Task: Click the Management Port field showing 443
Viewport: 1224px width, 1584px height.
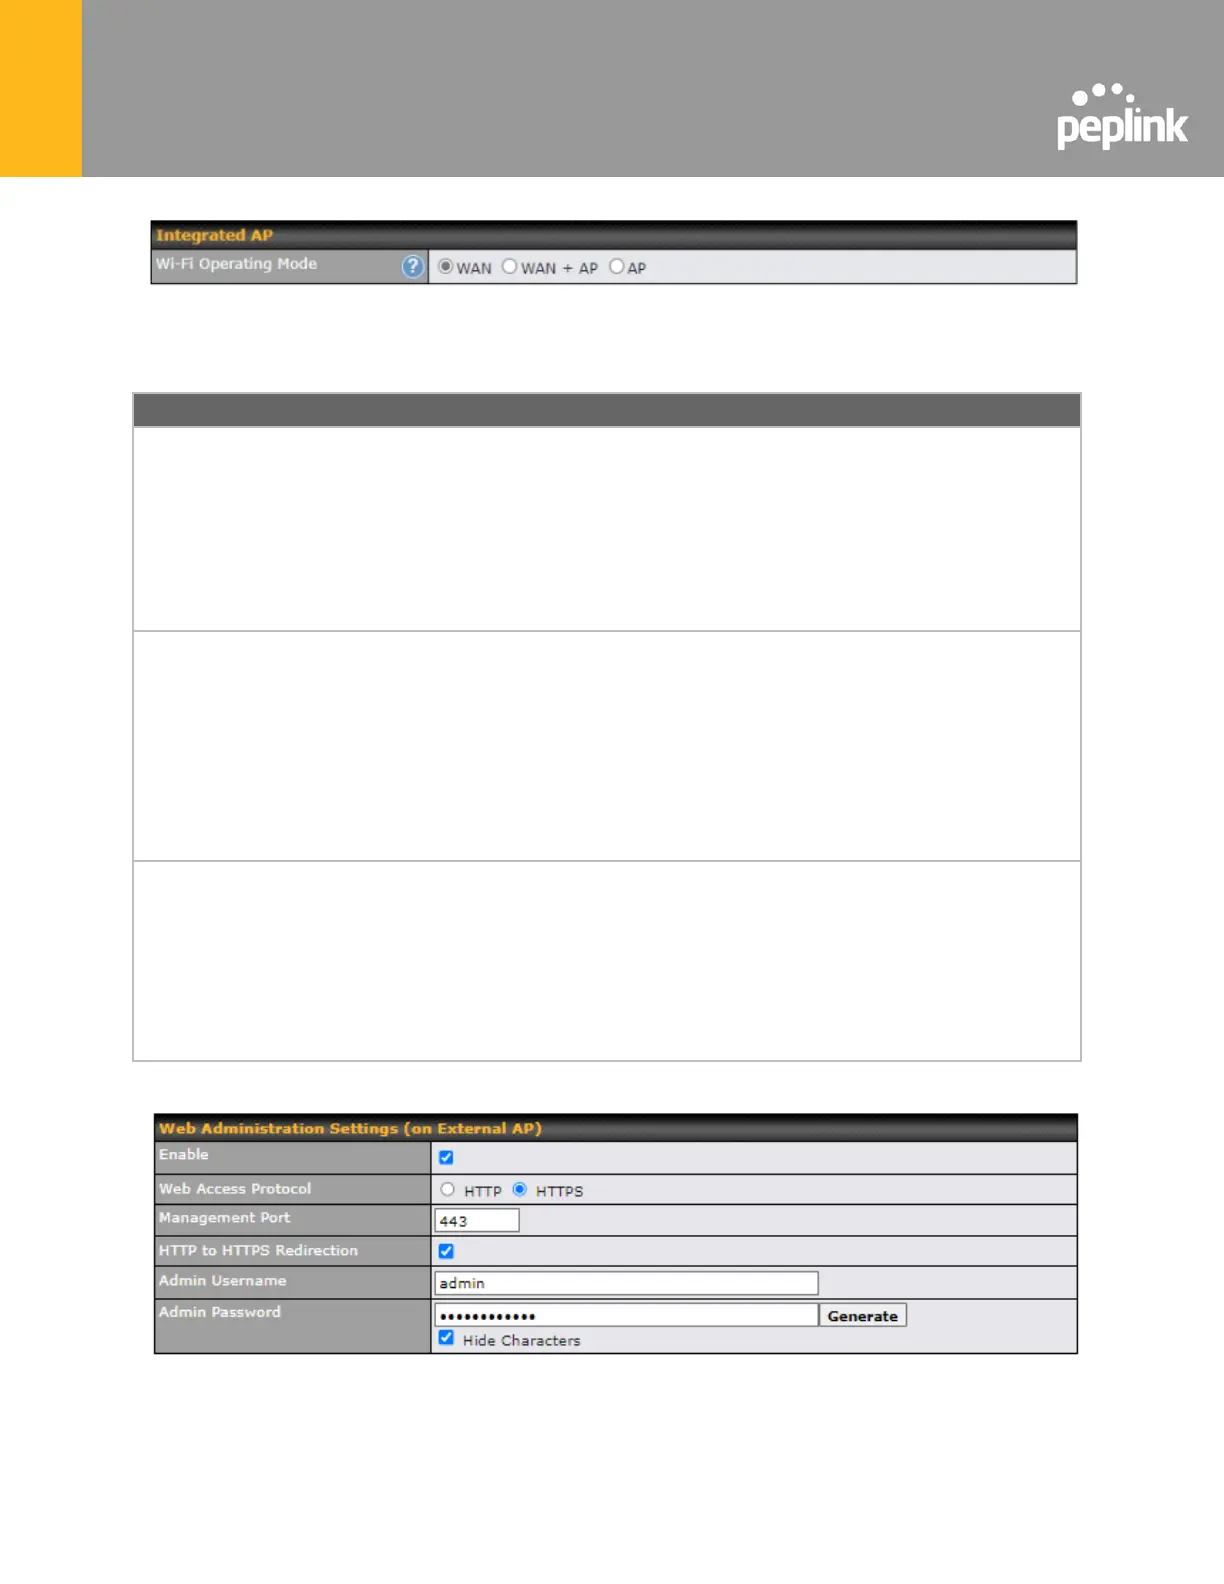Action: [477, 1220]
